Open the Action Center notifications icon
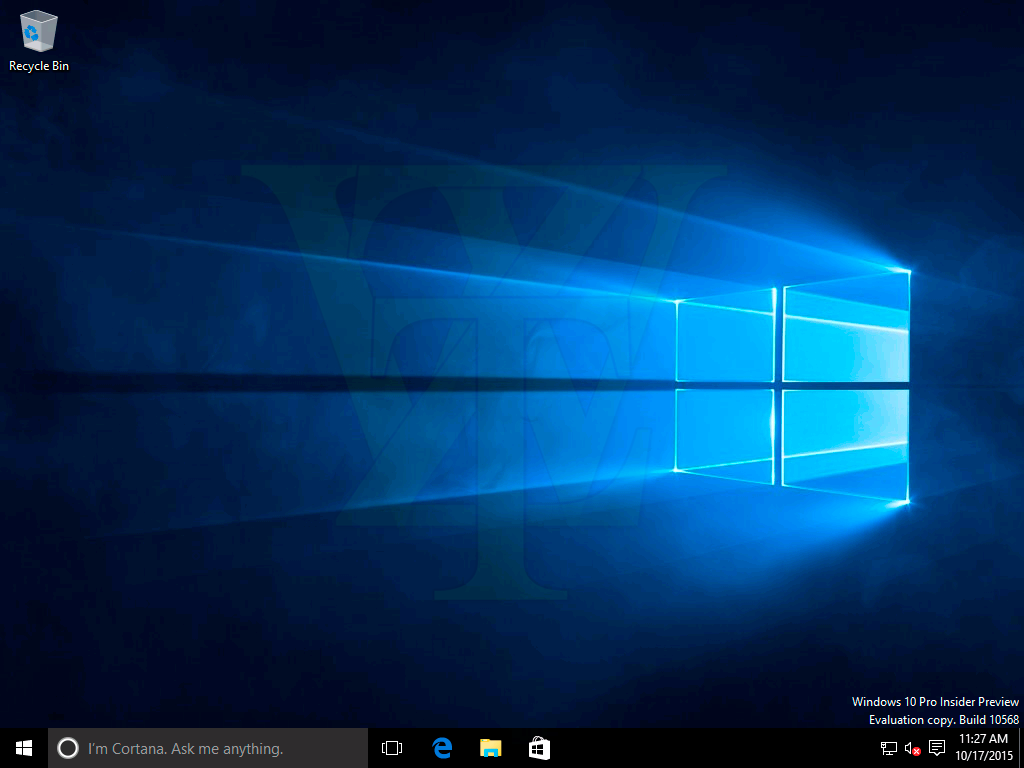1024x768 pixels. pos(937,748)
